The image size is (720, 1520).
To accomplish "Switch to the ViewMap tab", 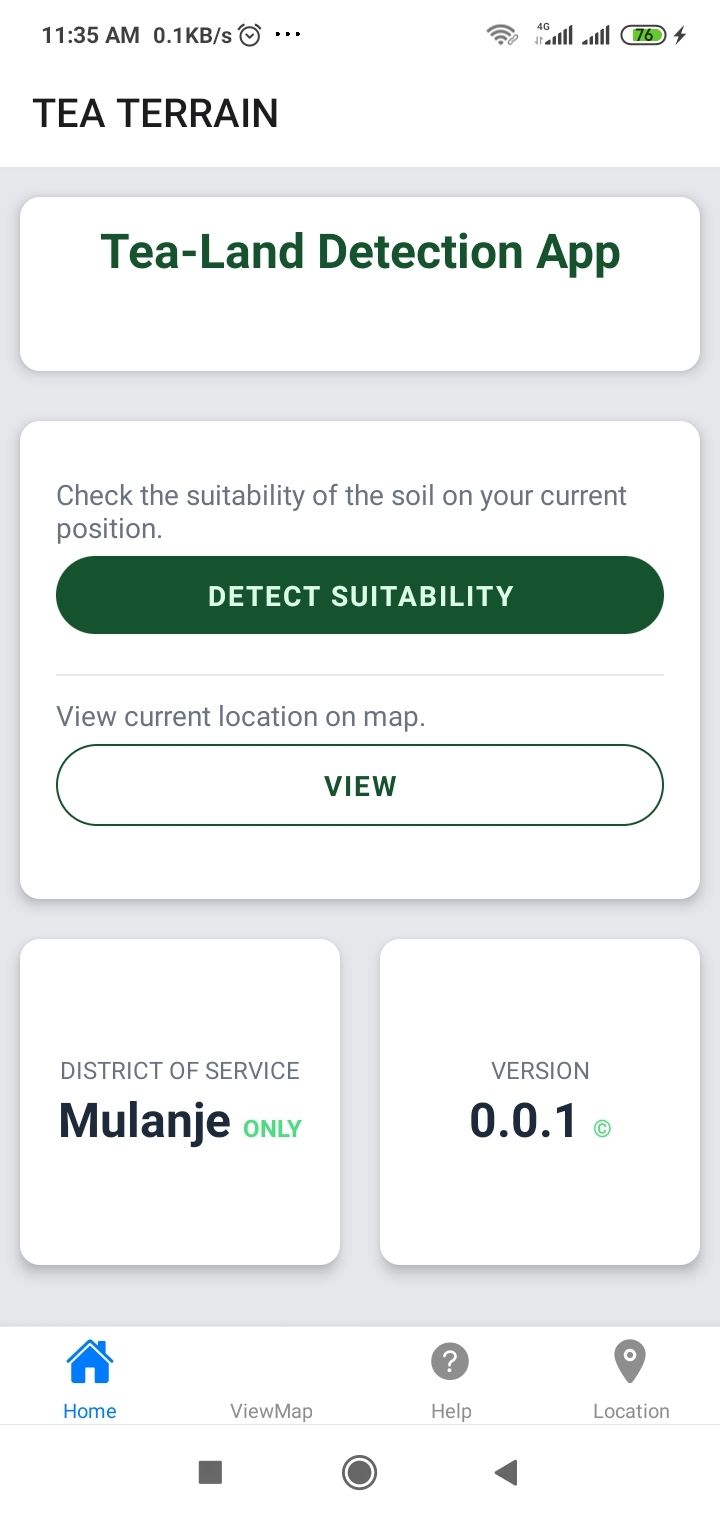I will 271,1411.
